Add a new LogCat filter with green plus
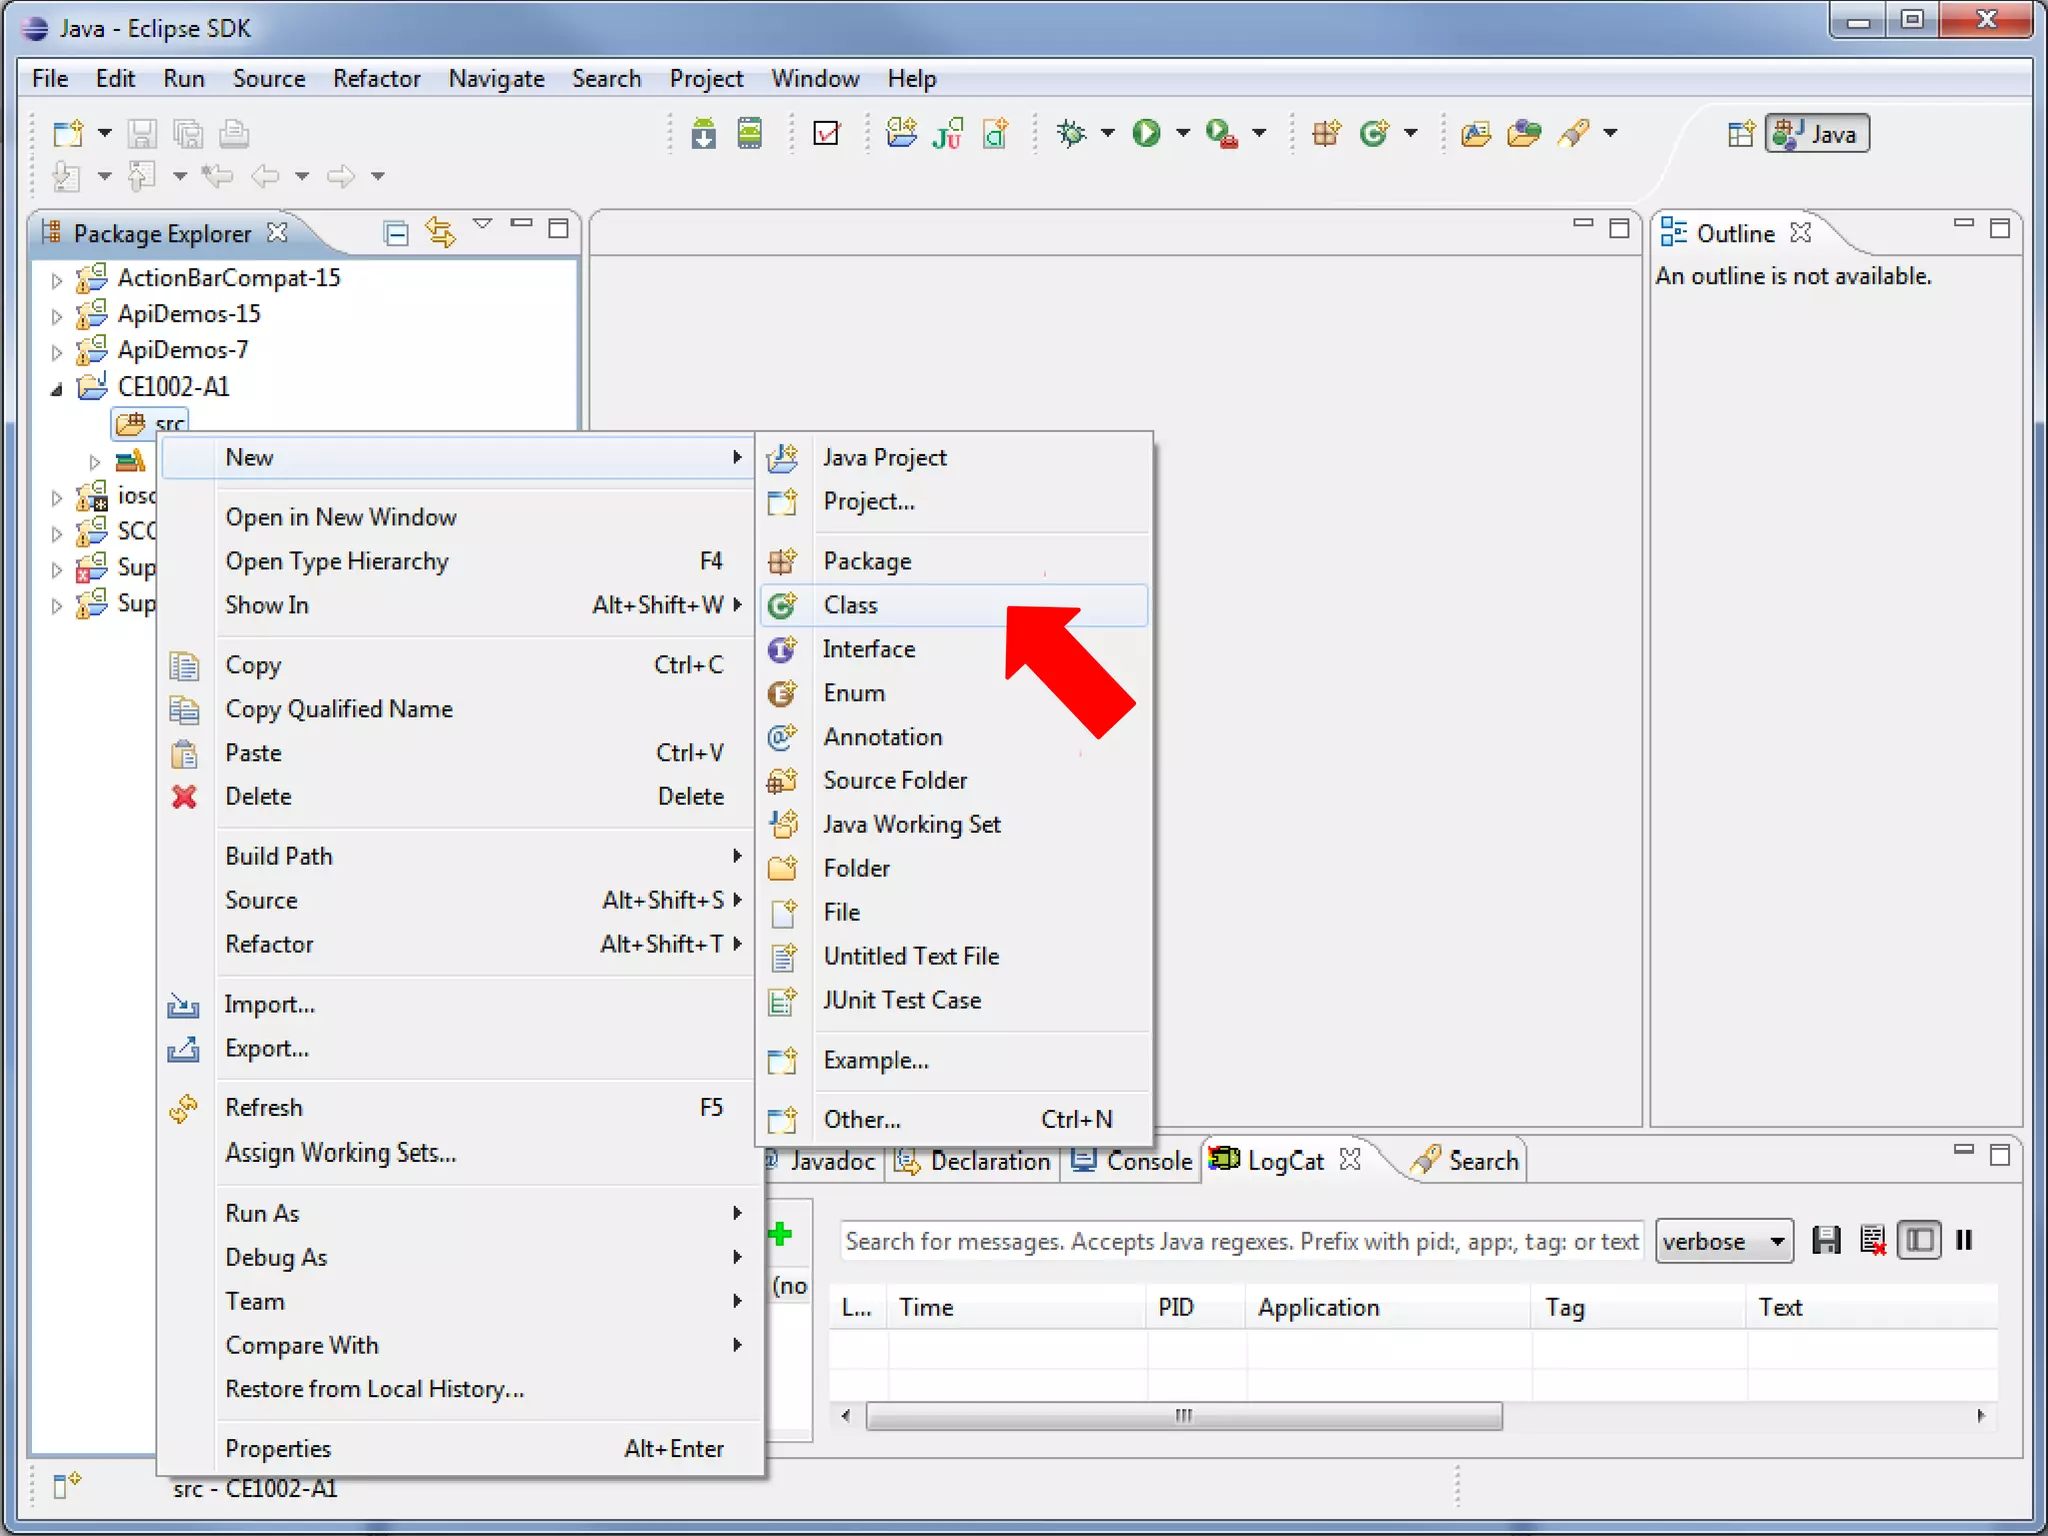This screenshot has width=2048, height=1536. [x=781, y=1234]
